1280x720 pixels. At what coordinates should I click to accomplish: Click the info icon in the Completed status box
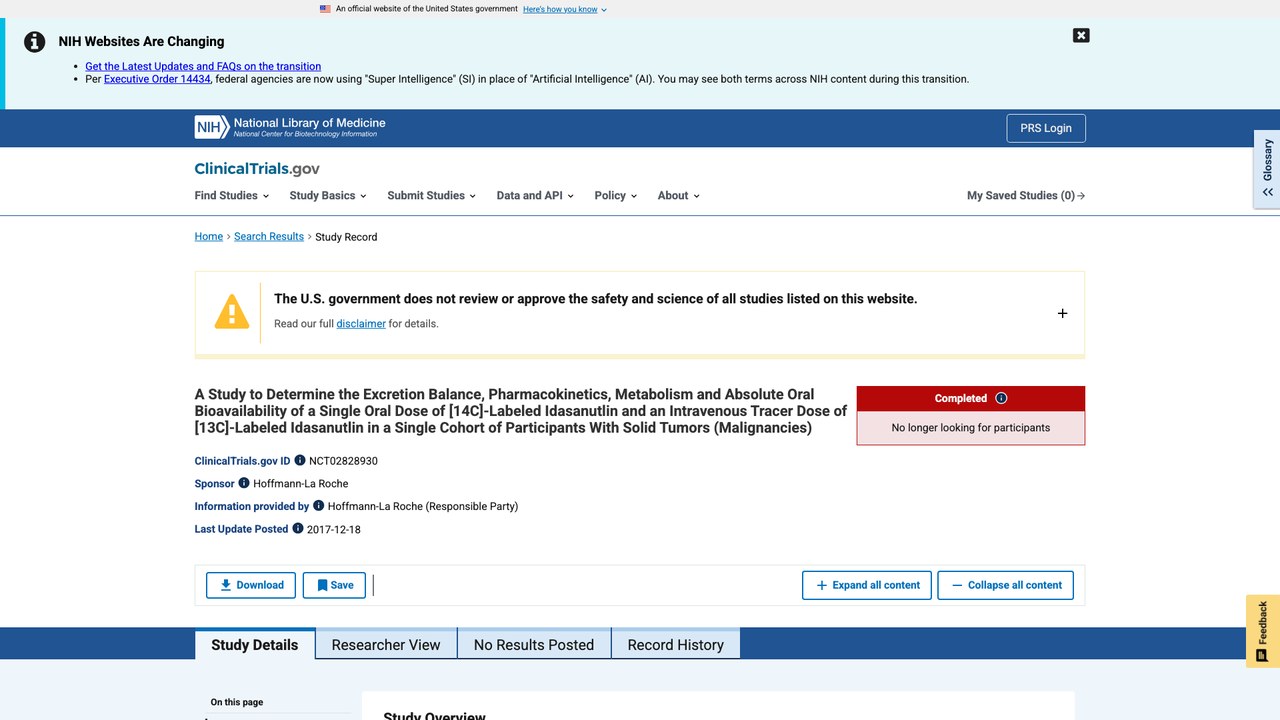(x=1001, y=398)
